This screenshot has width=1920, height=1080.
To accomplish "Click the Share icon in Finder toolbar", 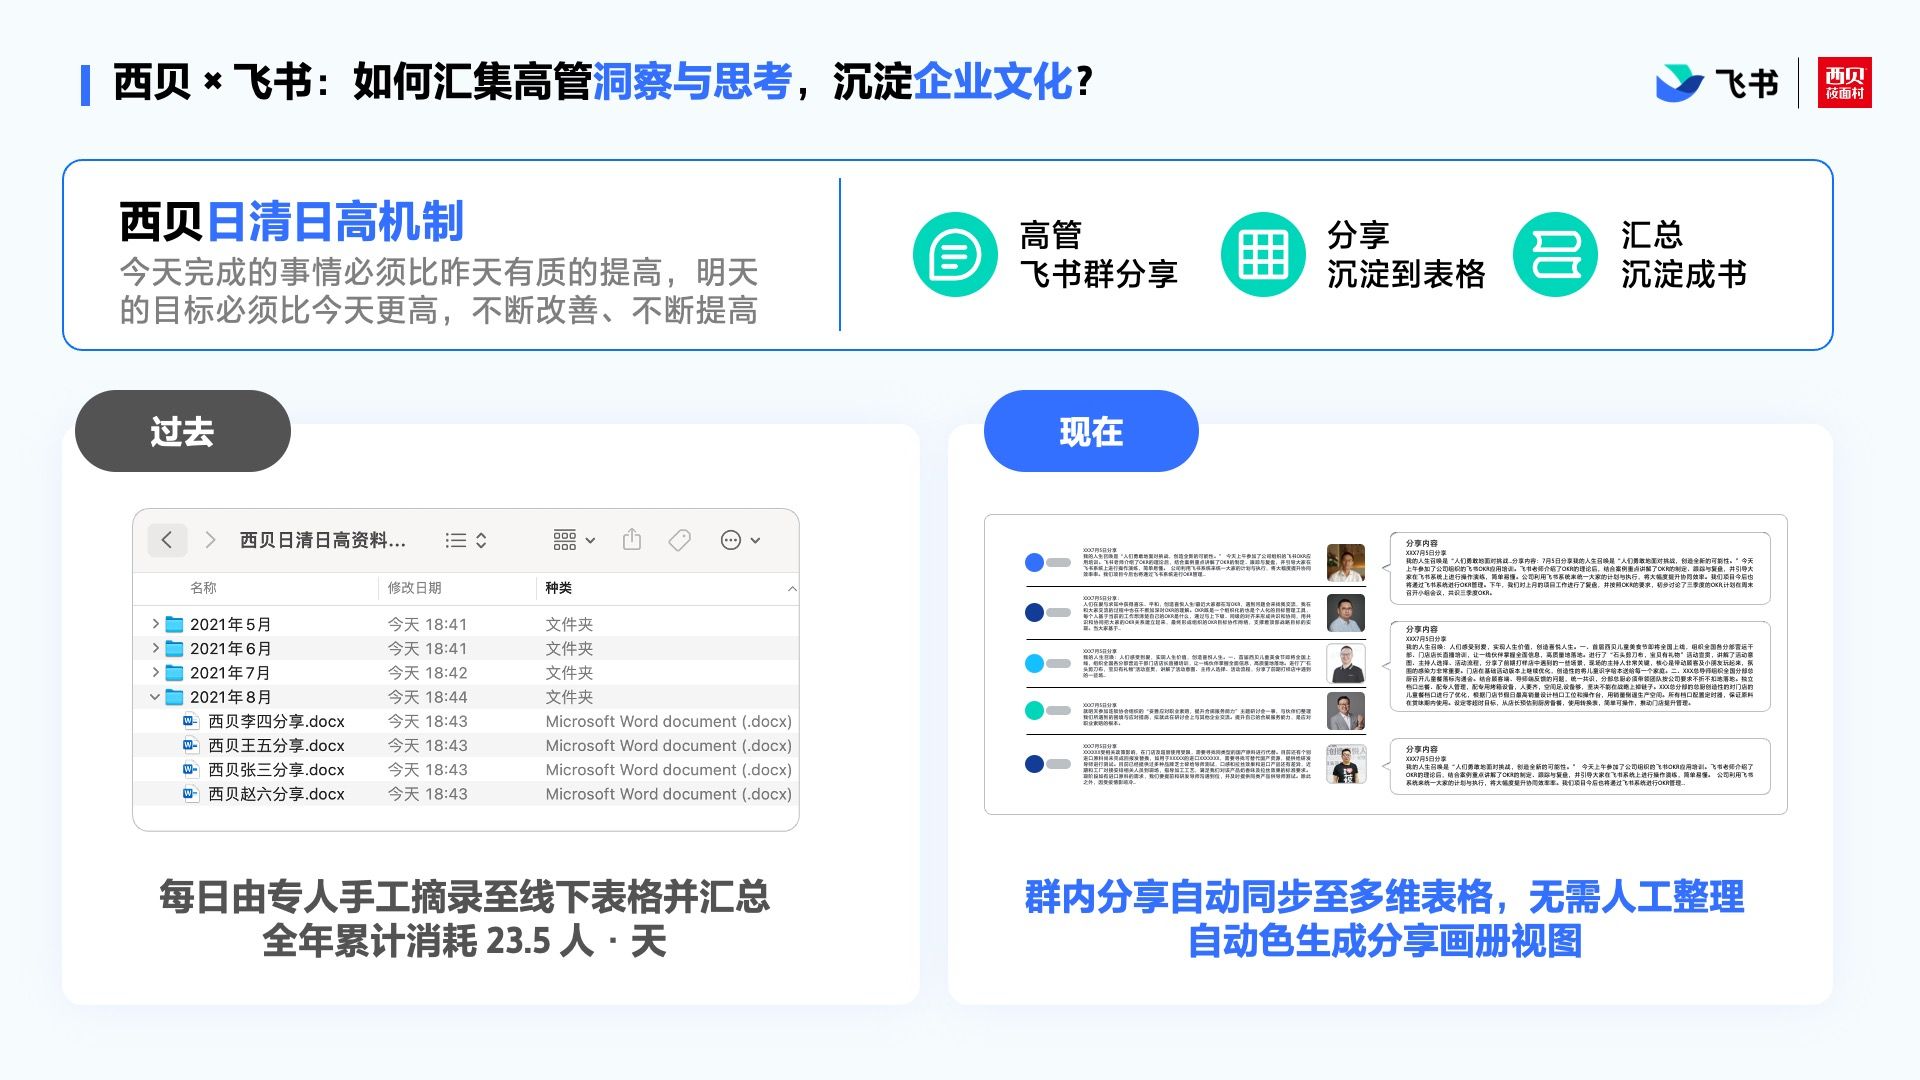I will point(632,540).
